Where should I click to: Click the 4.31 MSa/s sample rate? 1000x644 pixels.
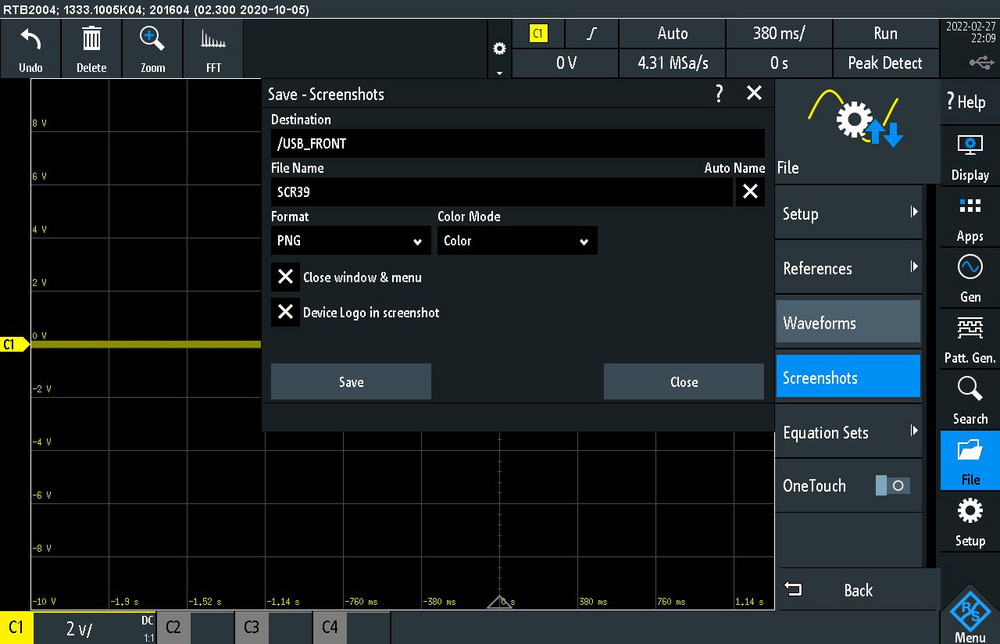672,63
